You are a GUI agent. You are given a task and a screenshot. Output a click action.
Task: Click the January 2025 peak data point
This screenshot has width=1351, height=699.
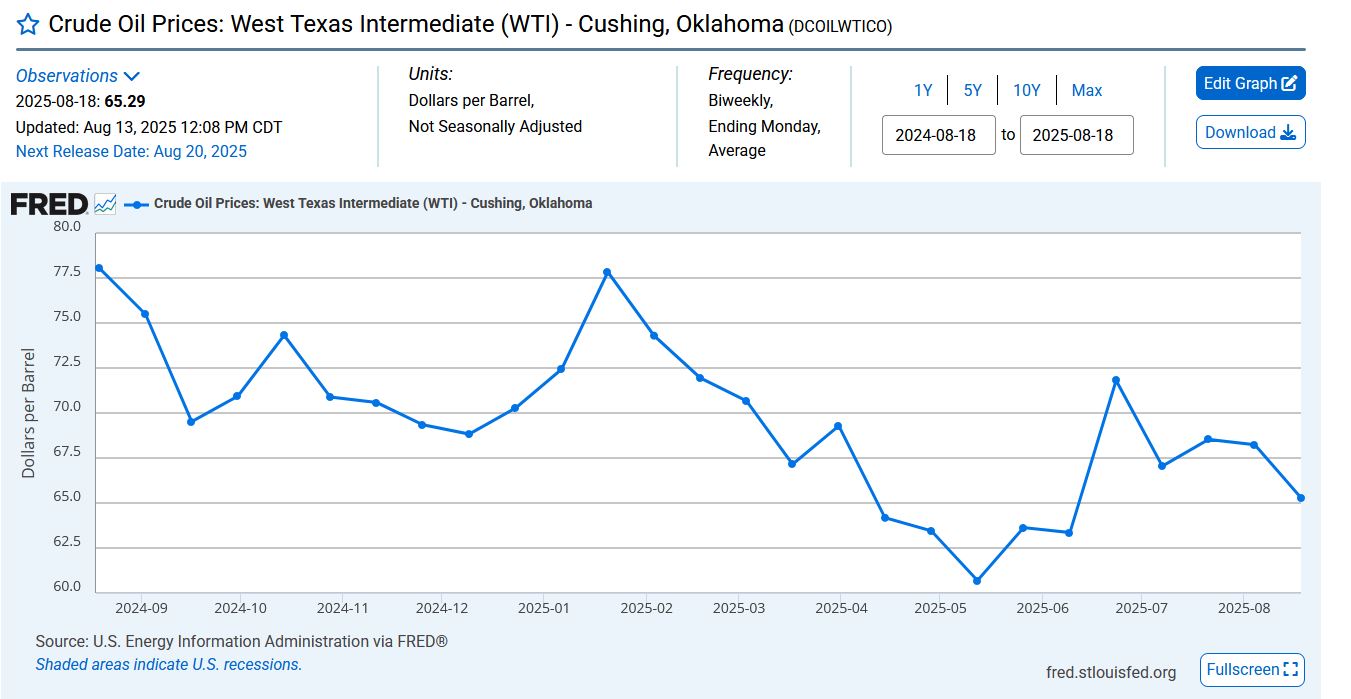607,272
